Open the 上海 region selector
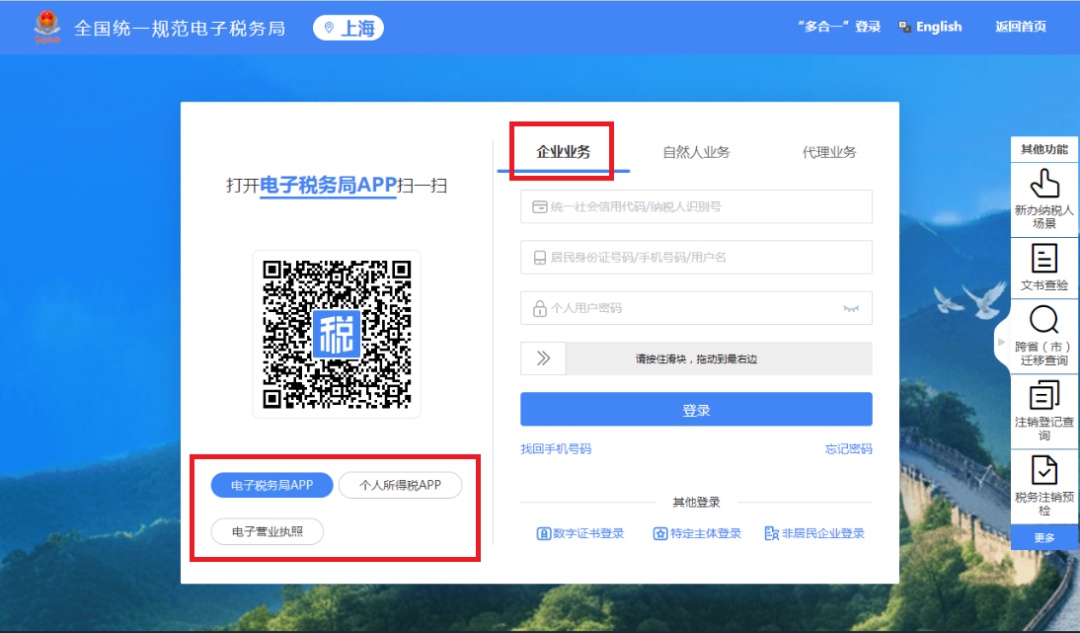Screen dimensions: 1080x633 click(349, 28)
